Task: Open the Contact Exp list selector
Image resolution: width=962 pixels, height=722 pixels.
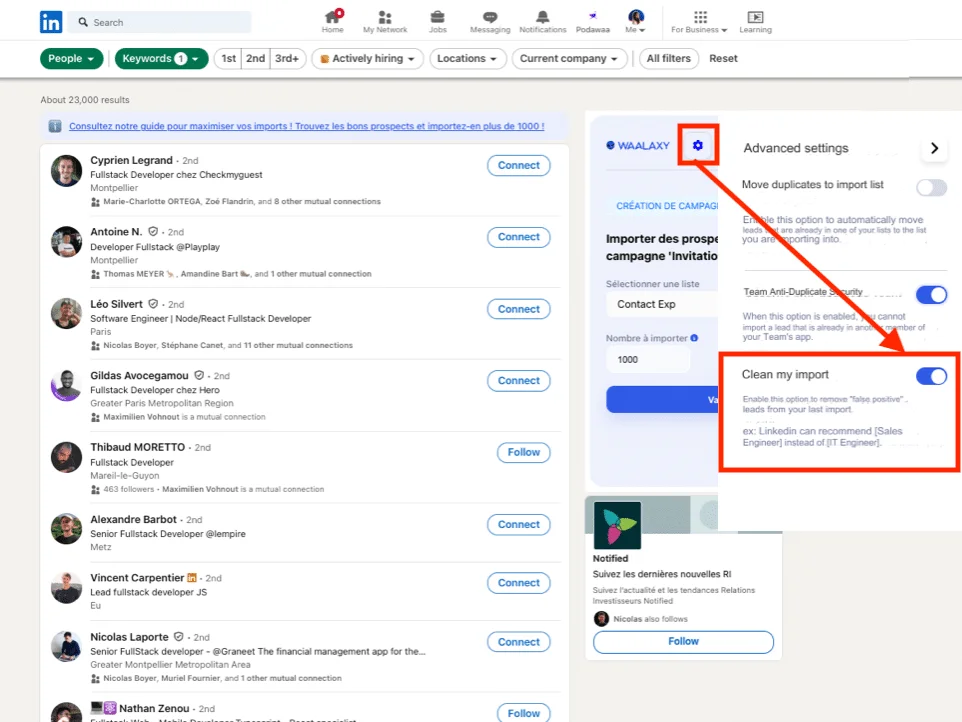Action: (663, 304)
